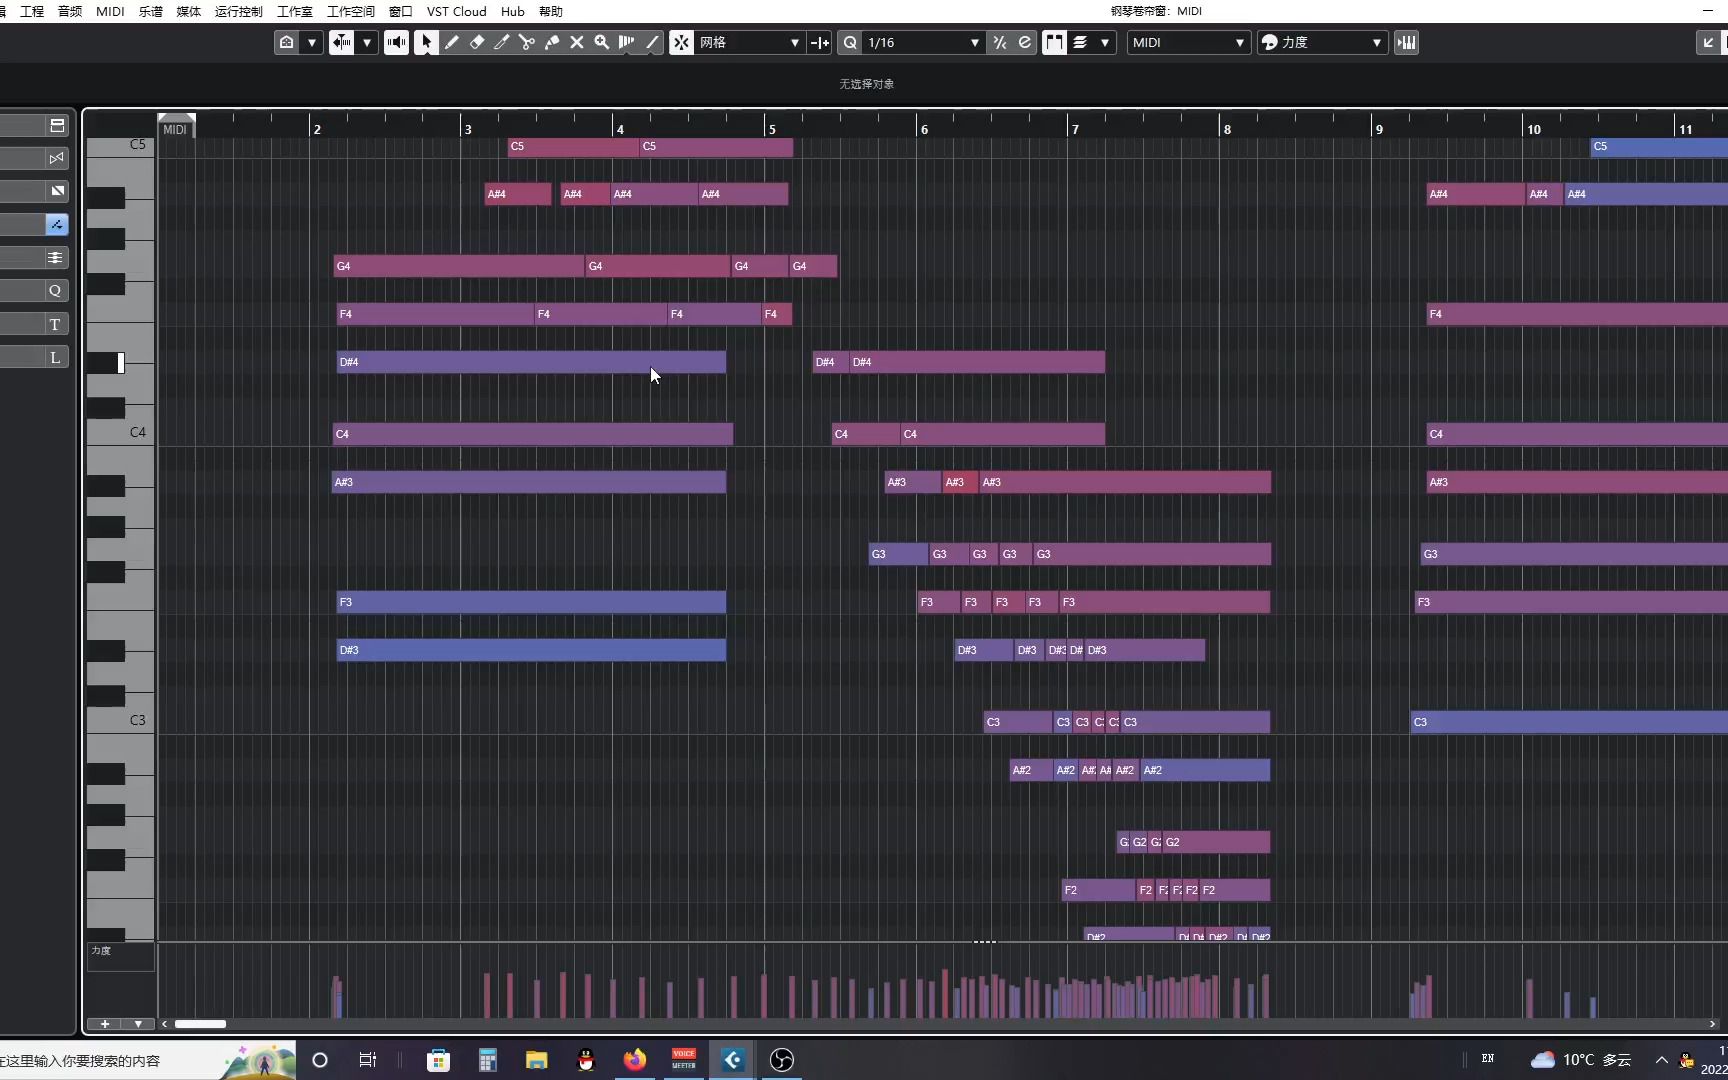Toggle Snap on/off icon
The width and height of the screenshot is (1728, 1080).
pyautogui.click(x=681, y=42)
